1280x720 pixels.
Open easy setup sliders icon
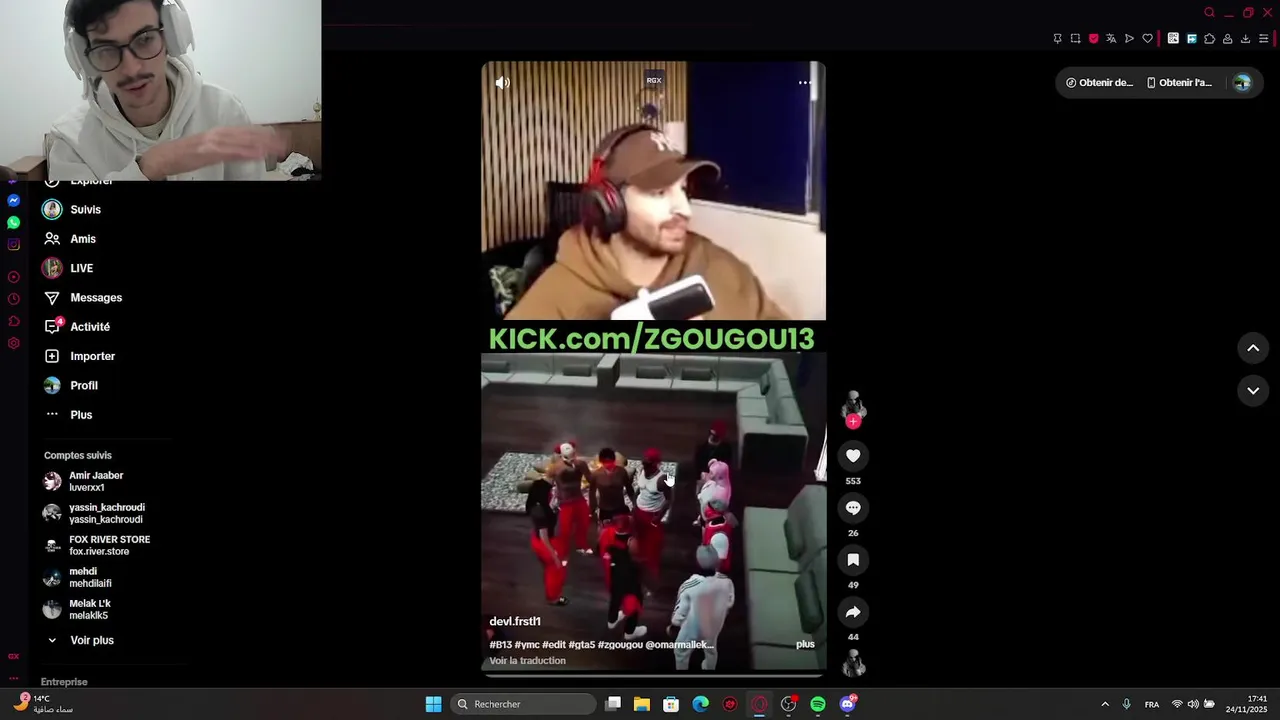(x=1263, y=39)
